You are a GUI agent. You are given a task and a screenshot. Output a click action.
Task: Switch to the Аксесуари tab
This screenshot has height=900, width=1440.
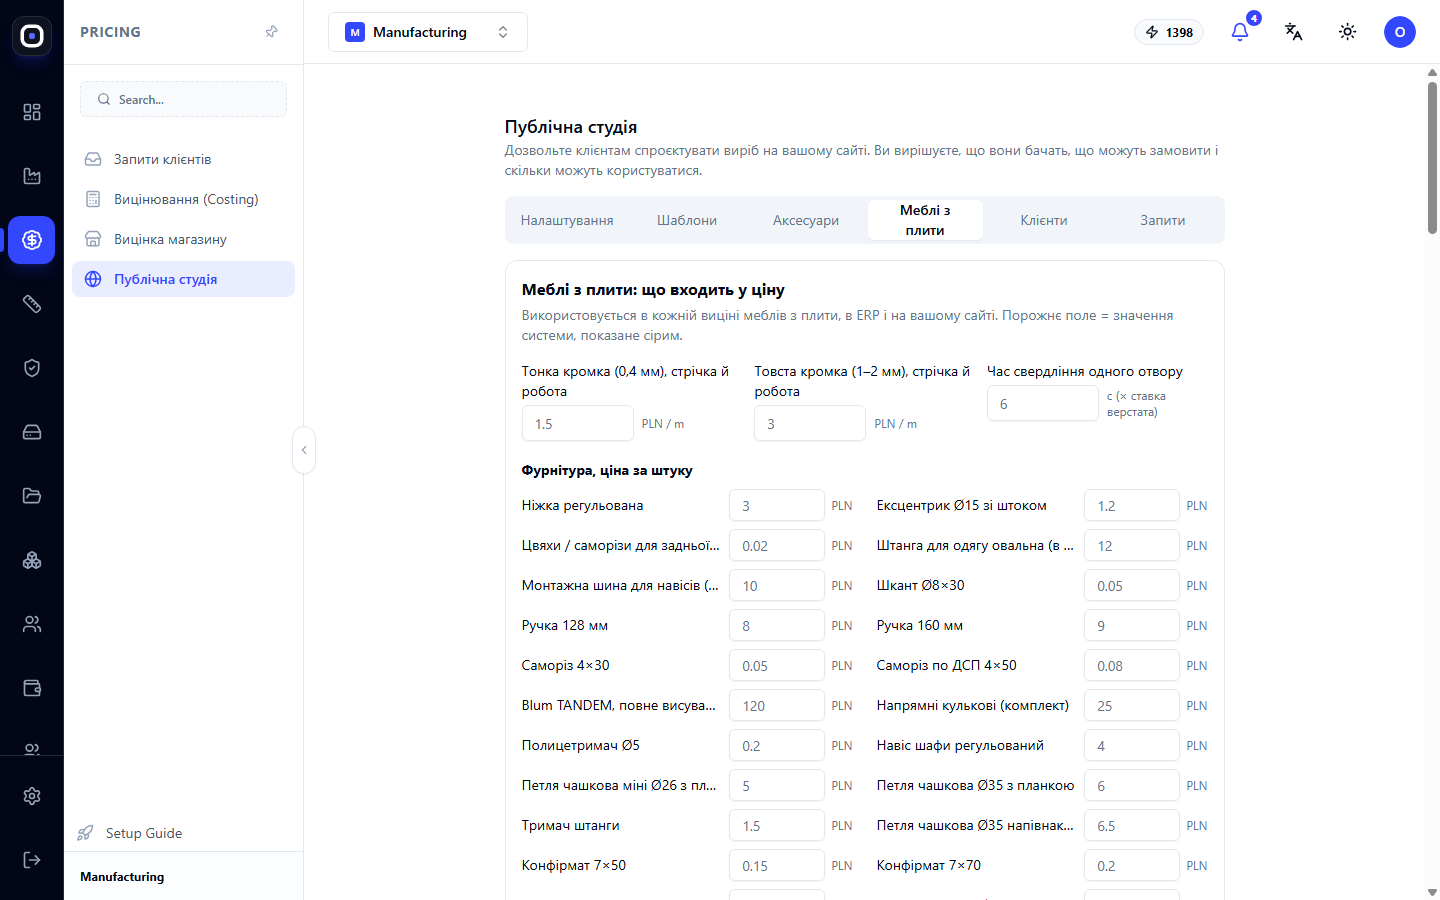click(x=806, y=220)
